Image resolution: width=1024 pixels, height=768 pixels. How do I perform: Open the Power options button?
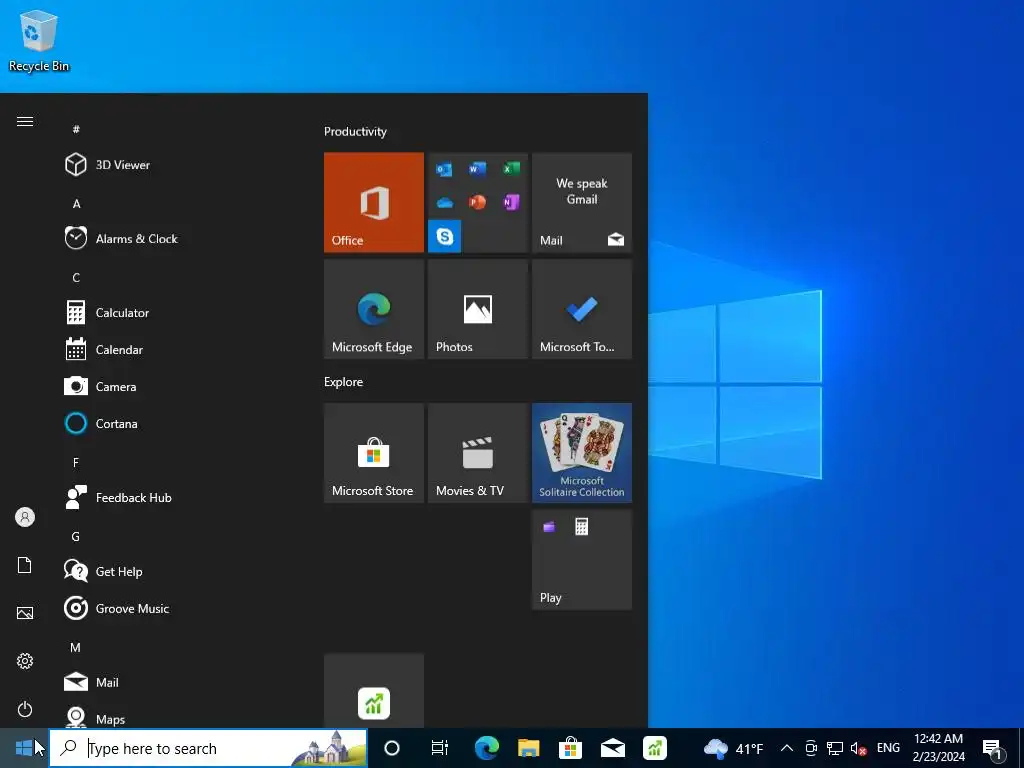point(25,709)
